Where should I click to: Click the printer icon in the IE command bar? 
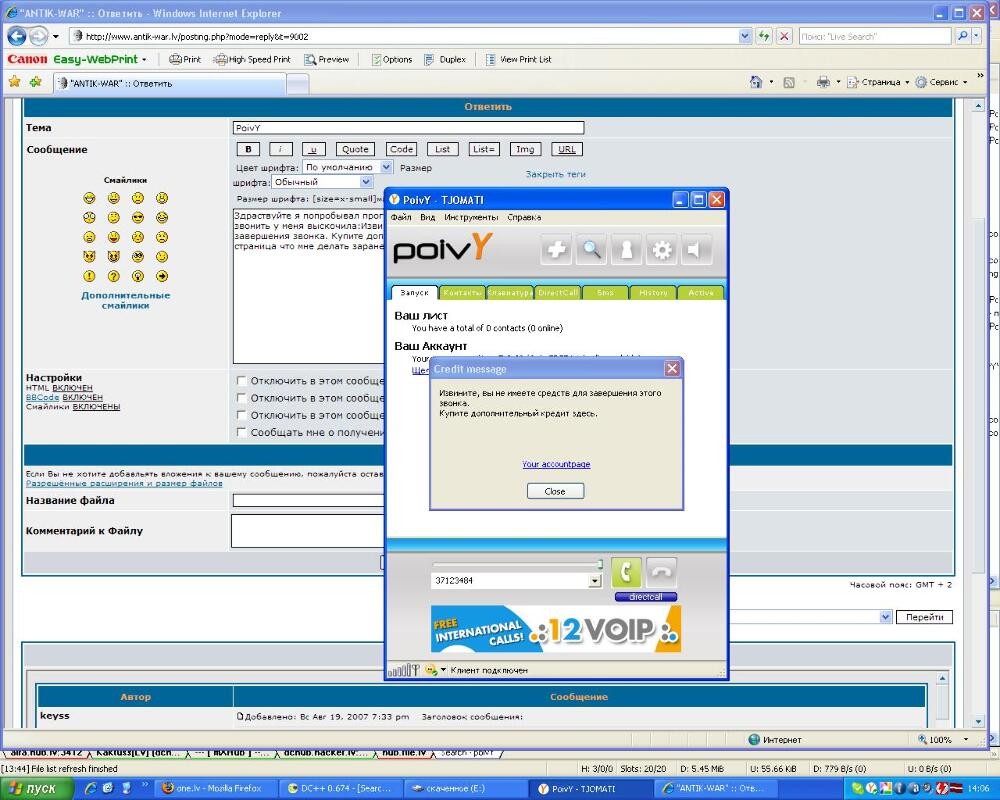click(823, 82)
